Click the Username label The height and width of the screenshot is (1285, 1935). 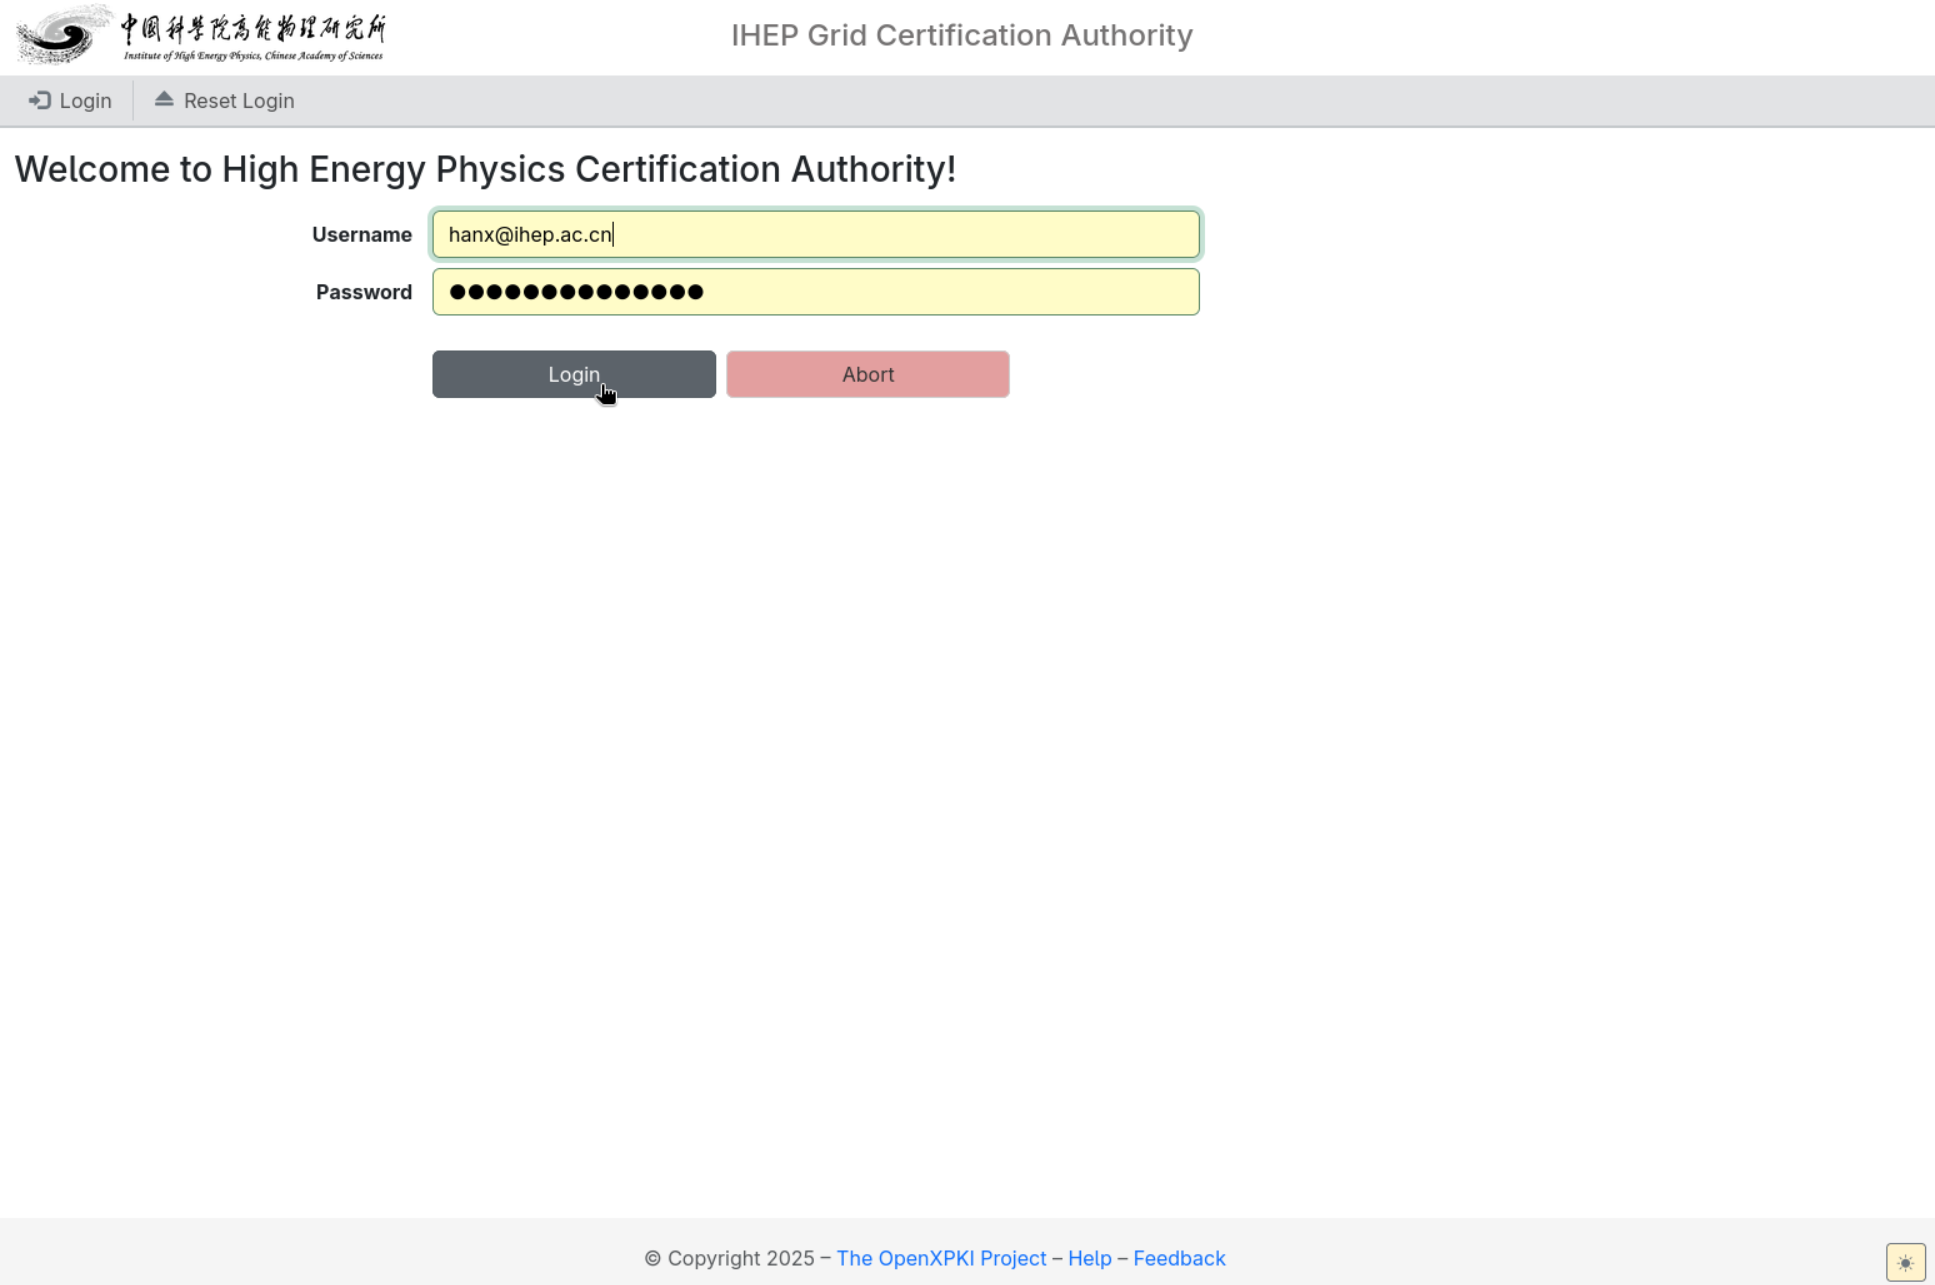point(362,234)
